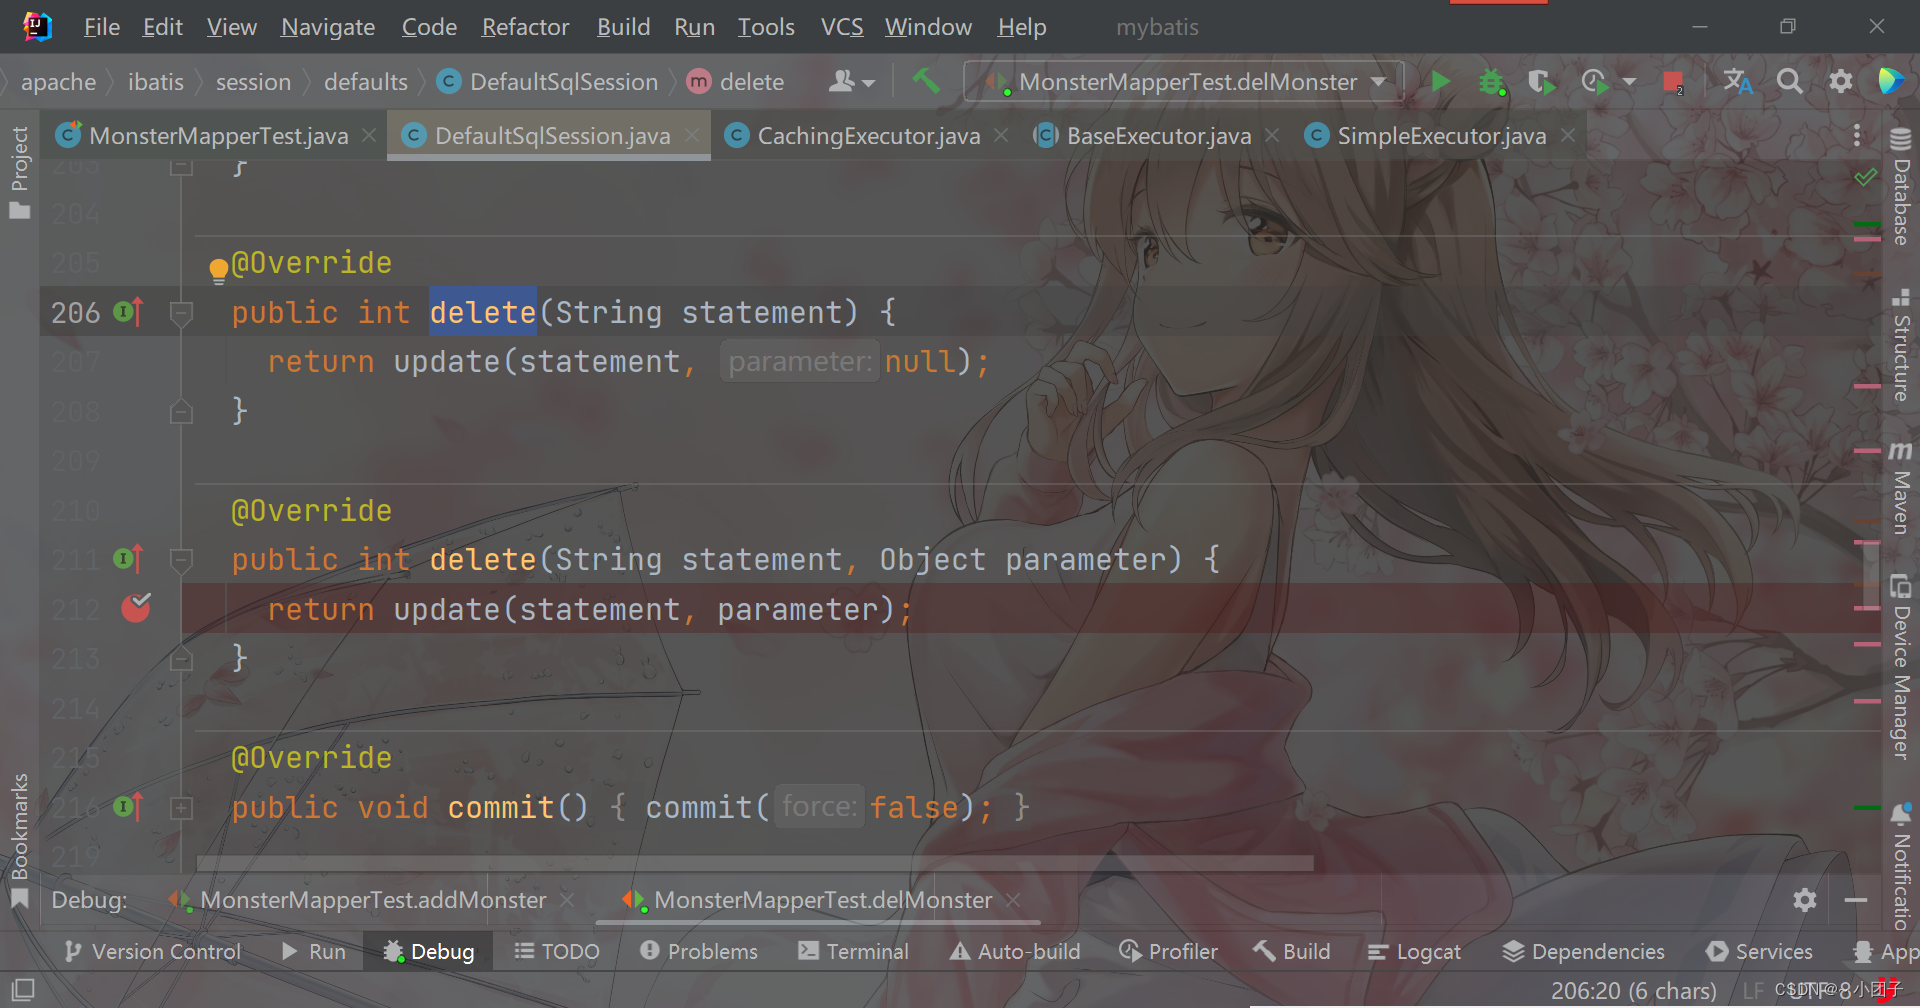Viewport: 1920px width, 1008px height.
Task: Open the Profiler tool window
Action: (1168, 951)
